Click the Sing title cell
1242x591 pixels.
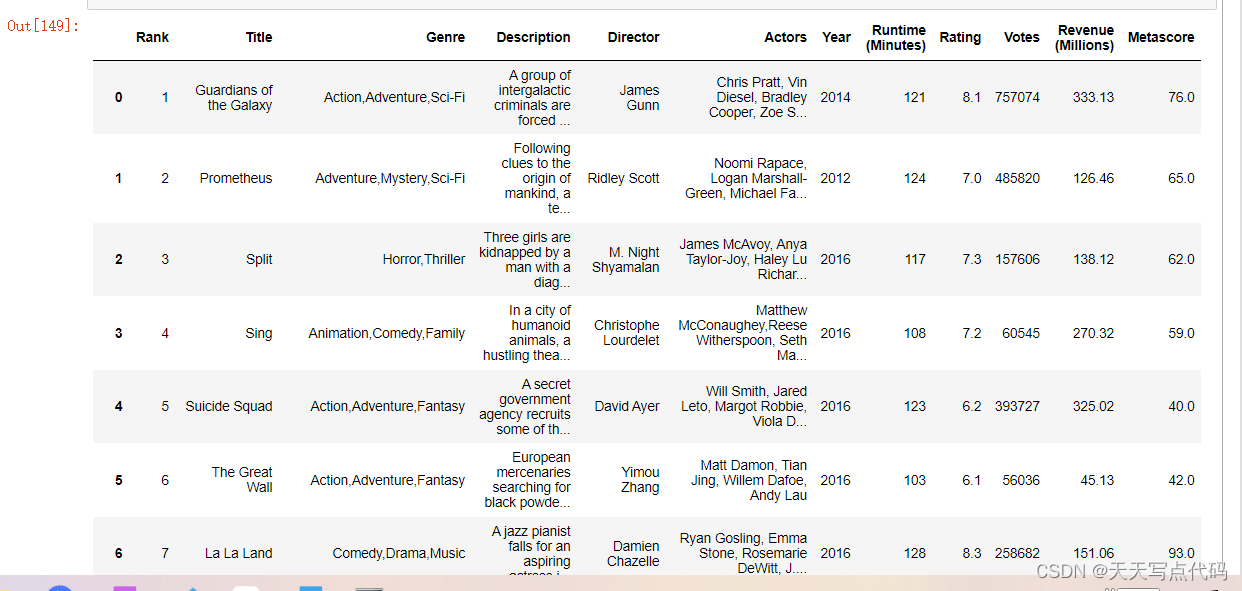point(259,334)
